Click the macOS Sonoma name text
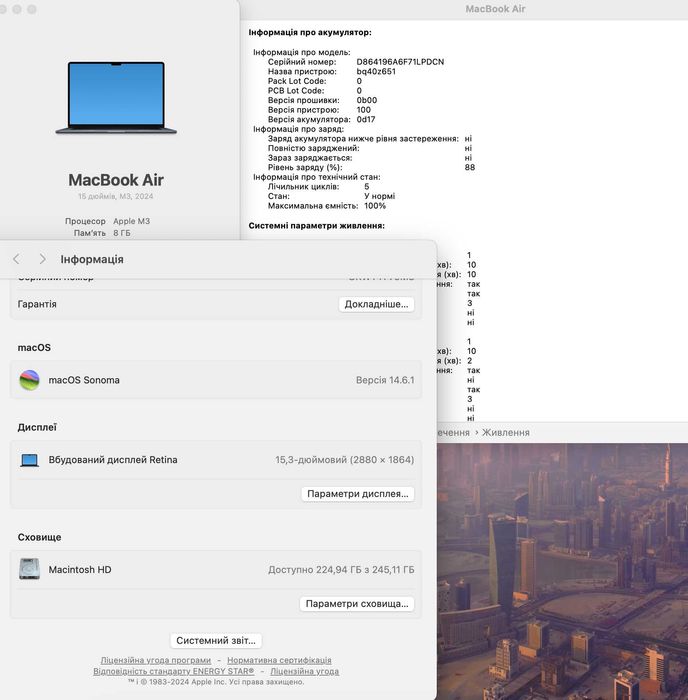The image size is (688, 700). [84, 380]
